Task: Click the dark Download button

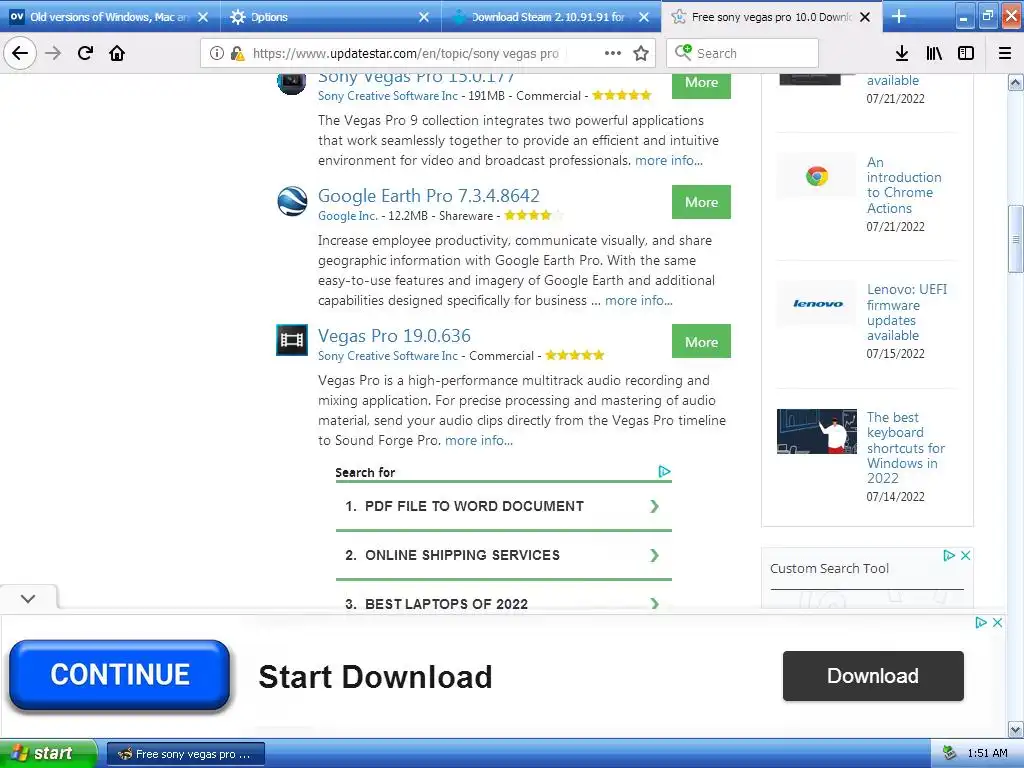Action: point(873,676)
